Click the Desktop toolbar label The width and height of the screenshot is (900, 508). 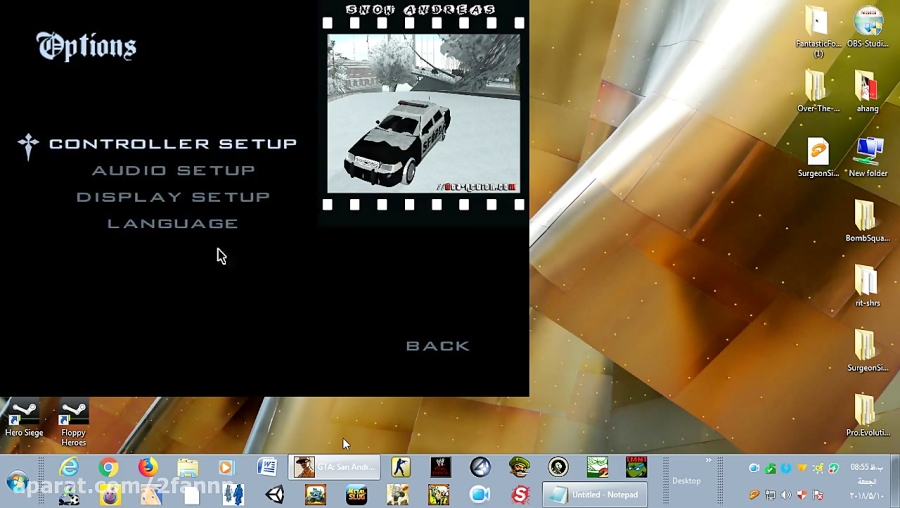(686, 481)
